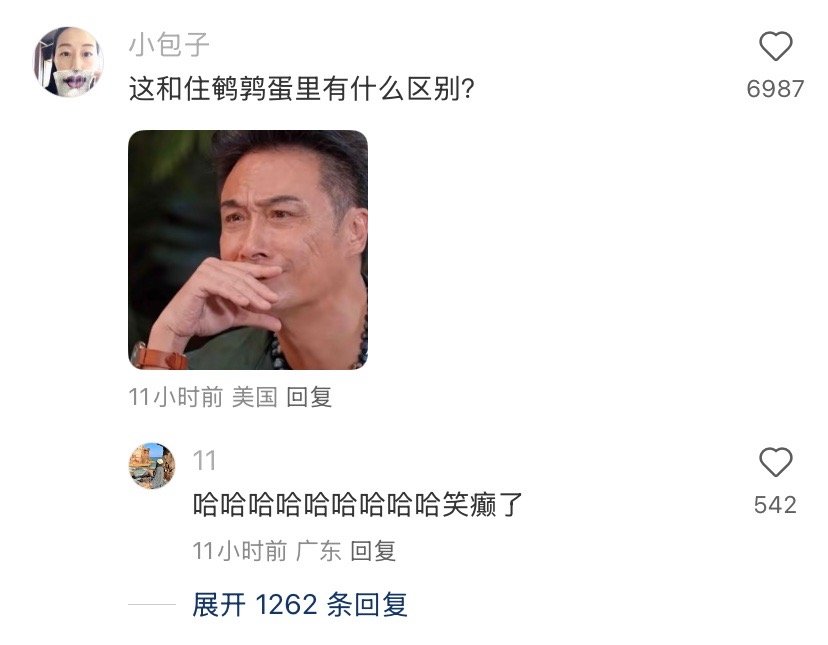This screenshot has height=645, width=828.
Task: Open 小包子's profile avatar
Action: 68,62
